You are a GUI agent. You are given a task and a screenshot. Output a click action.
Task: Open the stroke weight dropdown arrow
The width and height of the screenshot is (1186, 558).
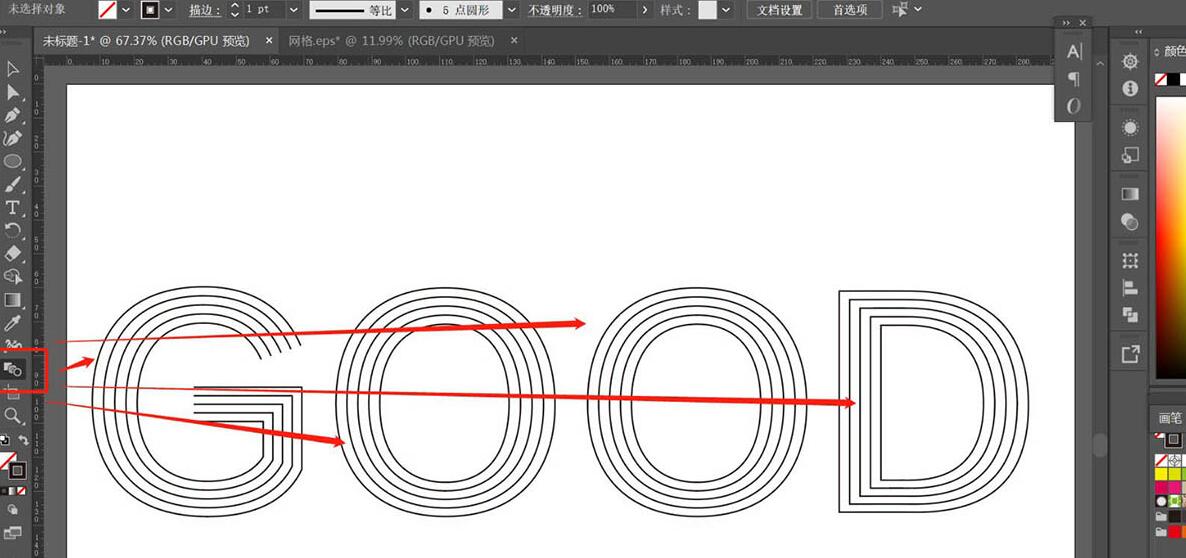pos(294,10)
